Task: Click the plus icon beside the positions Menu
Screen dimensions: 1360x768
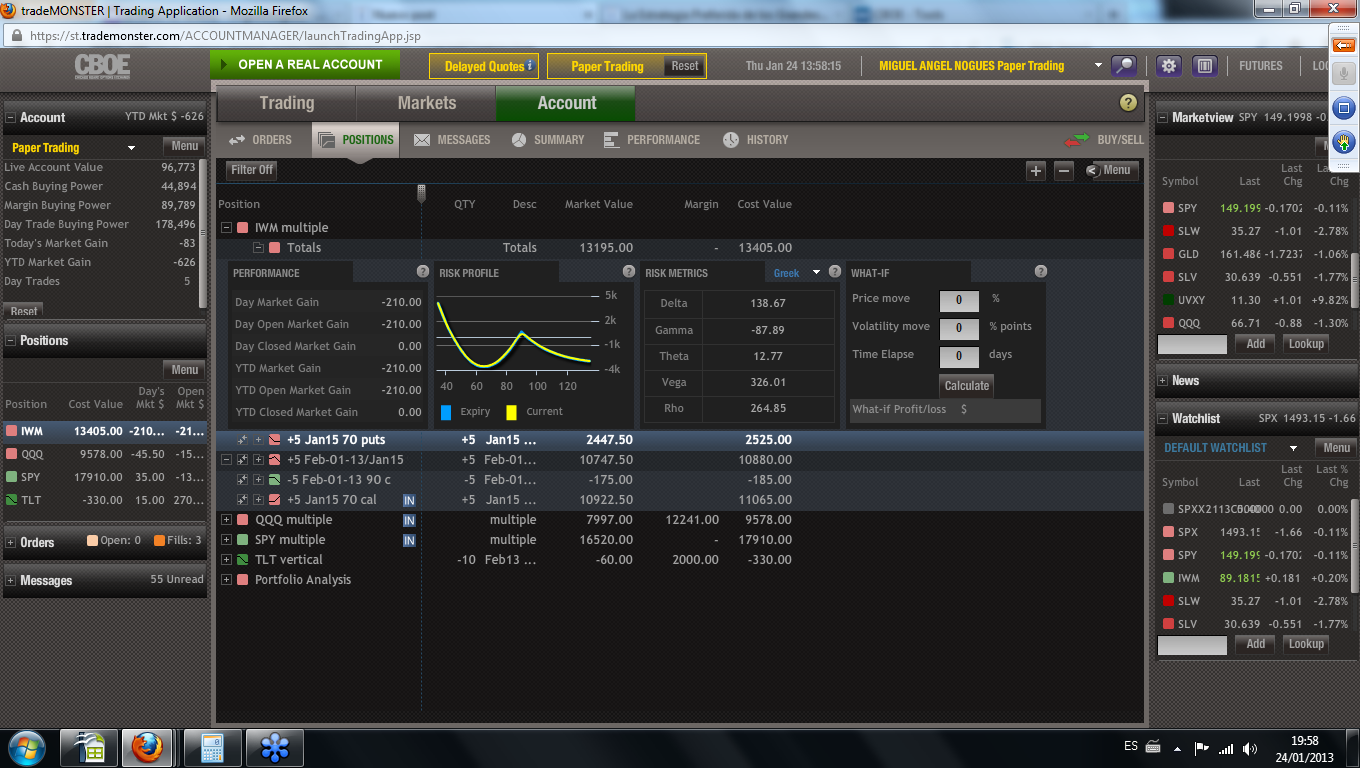Action: [1036, 171]
